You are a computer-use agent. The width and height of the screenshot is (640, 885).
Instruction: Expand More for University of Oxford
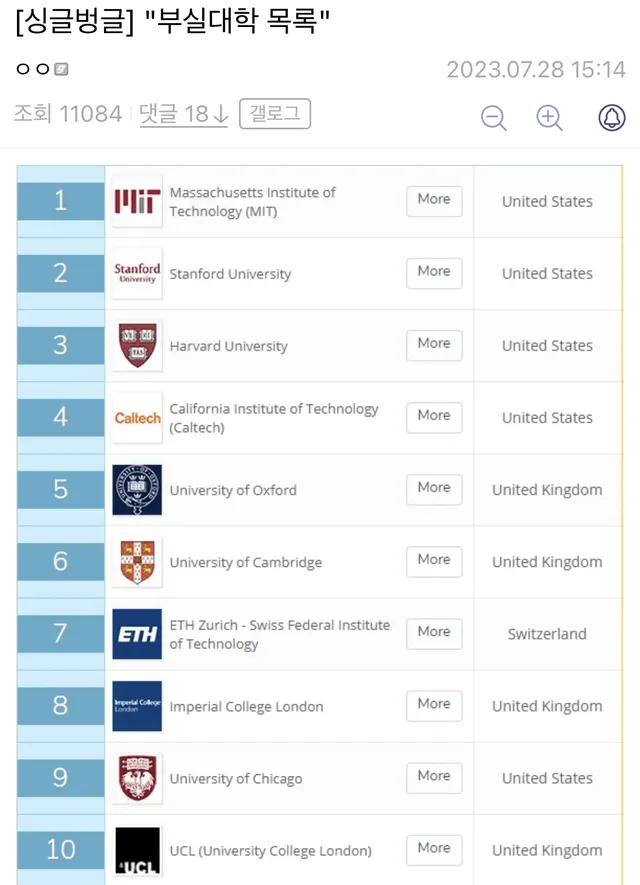(434, 488)
